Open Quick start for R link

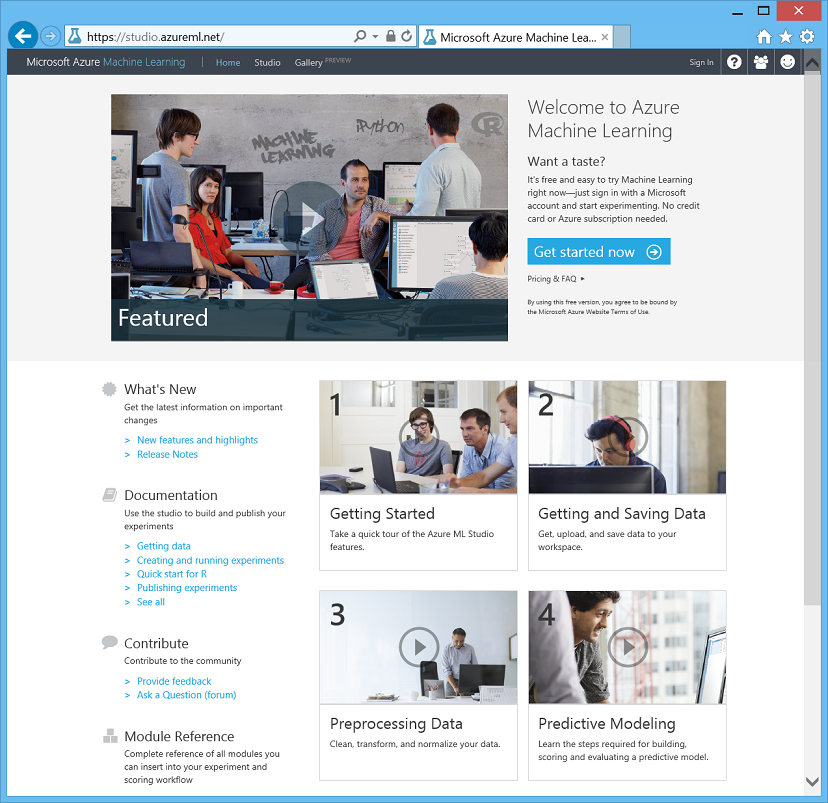click(172, 574)
